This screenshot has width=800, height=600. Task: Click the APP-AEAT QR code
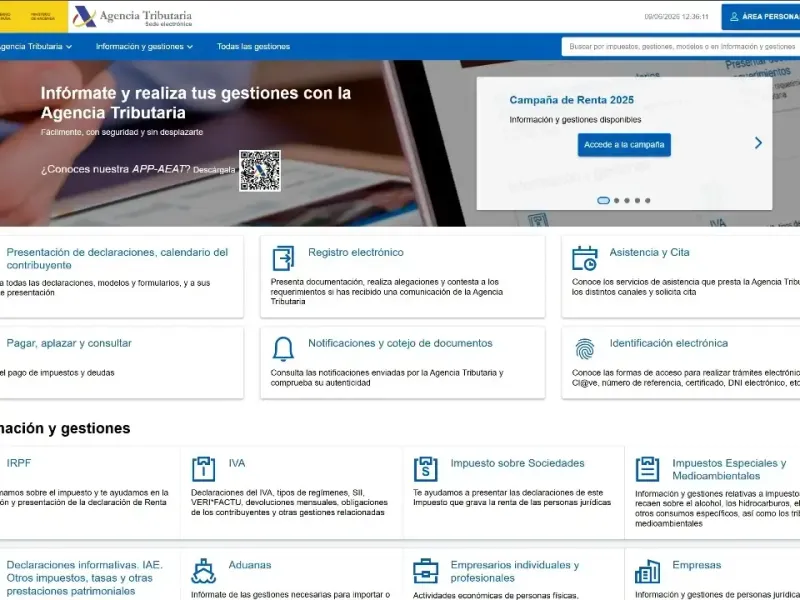coord(260,171)
